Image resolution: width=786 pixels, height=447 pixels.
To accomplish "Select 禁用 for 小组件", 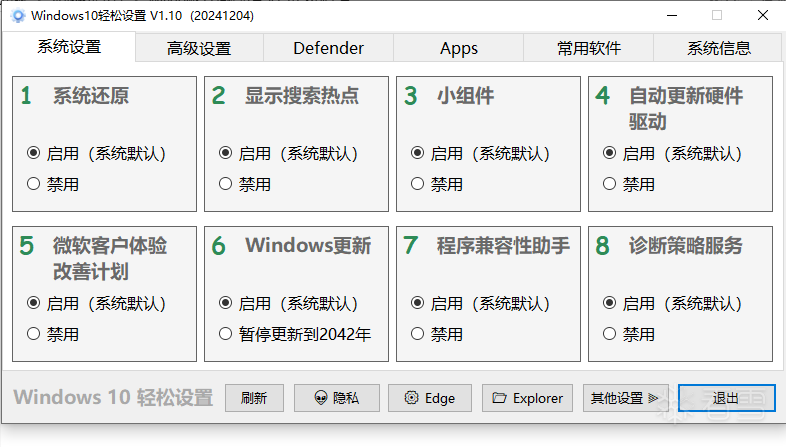I will 437,184.
